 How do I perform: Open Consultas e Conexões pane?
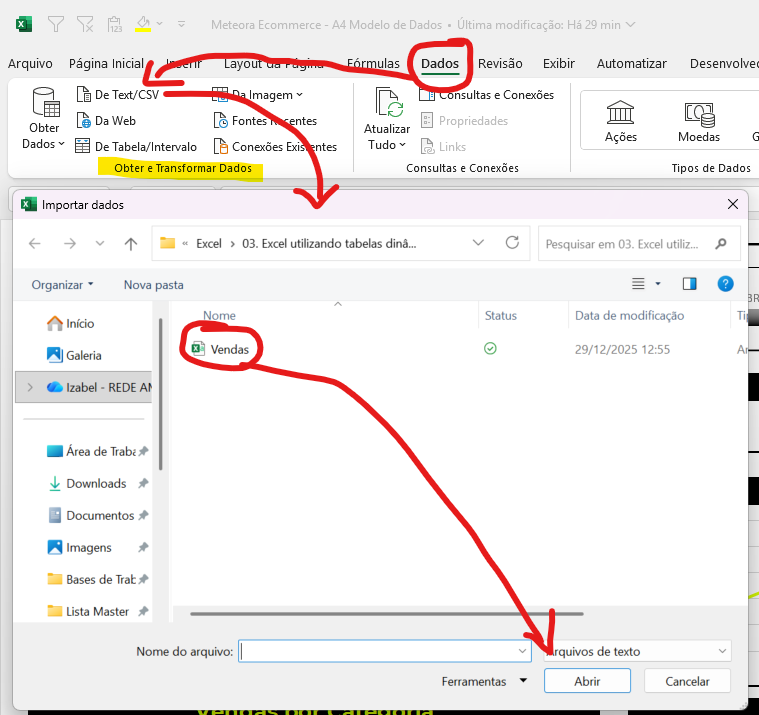tap(486, 94)
